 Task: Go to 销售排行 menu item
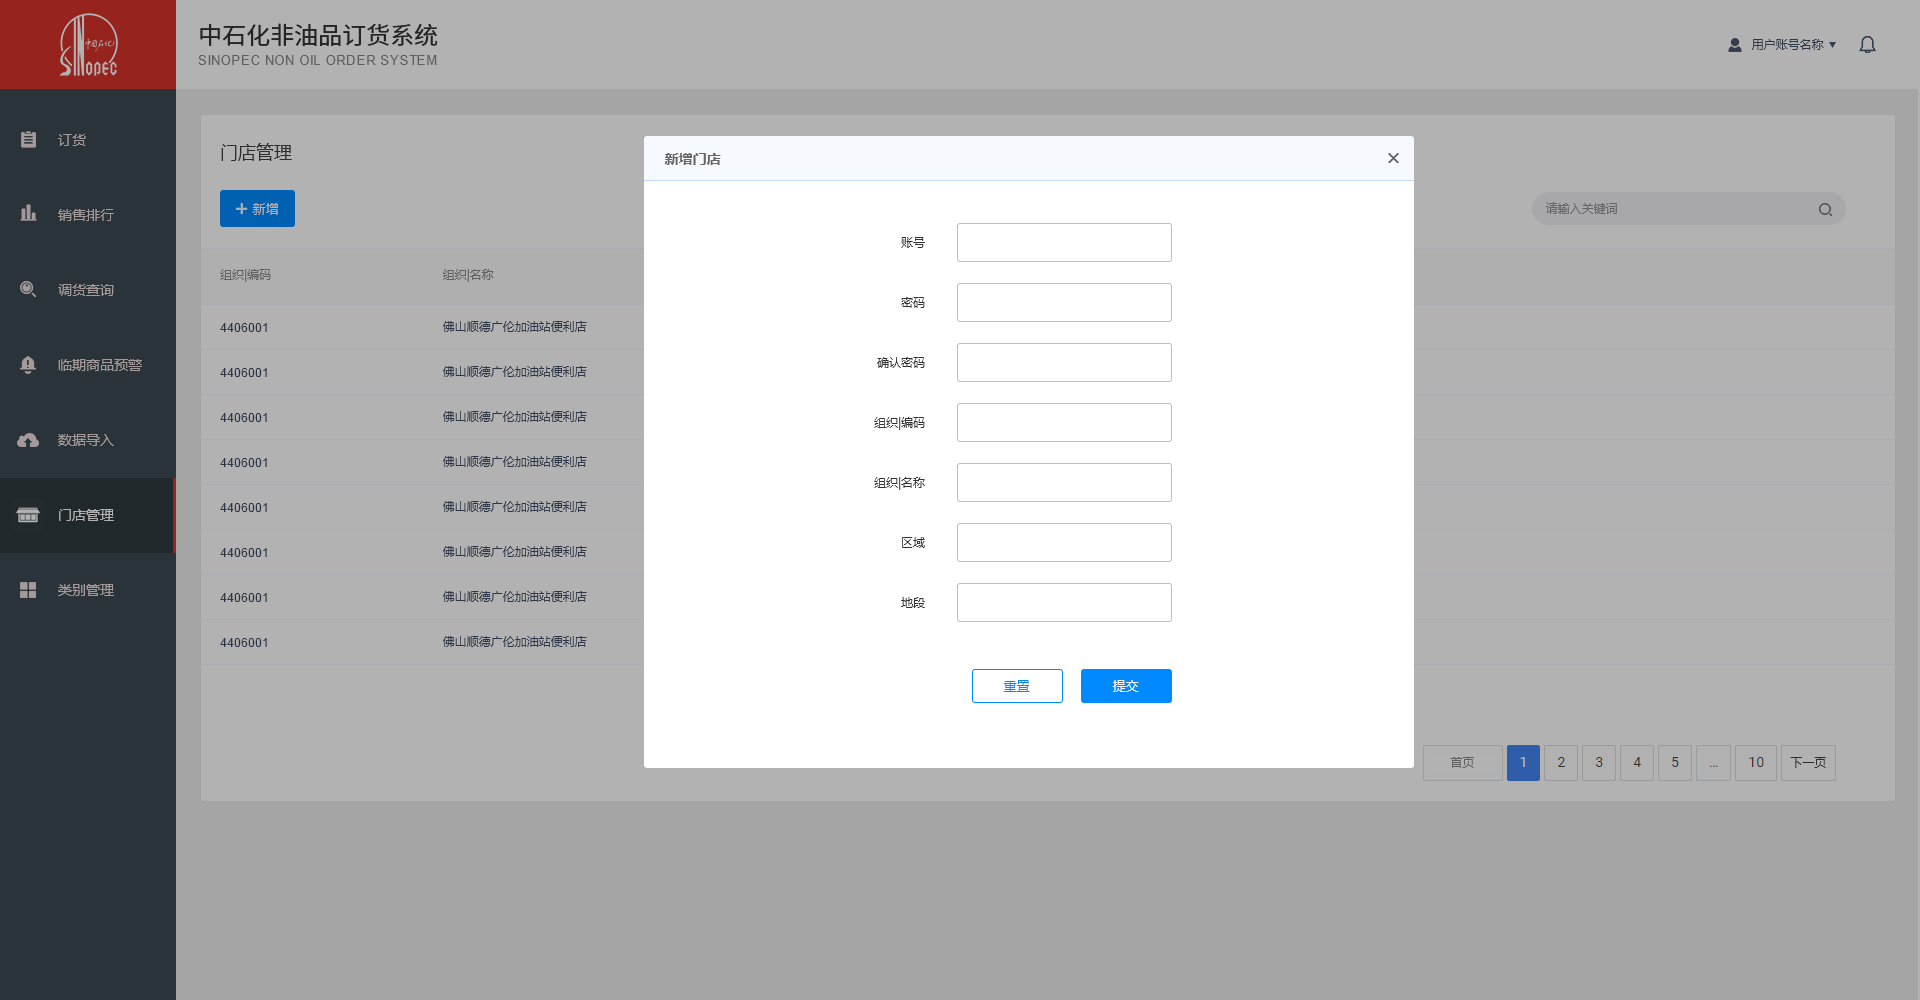(x=86, y=215)
